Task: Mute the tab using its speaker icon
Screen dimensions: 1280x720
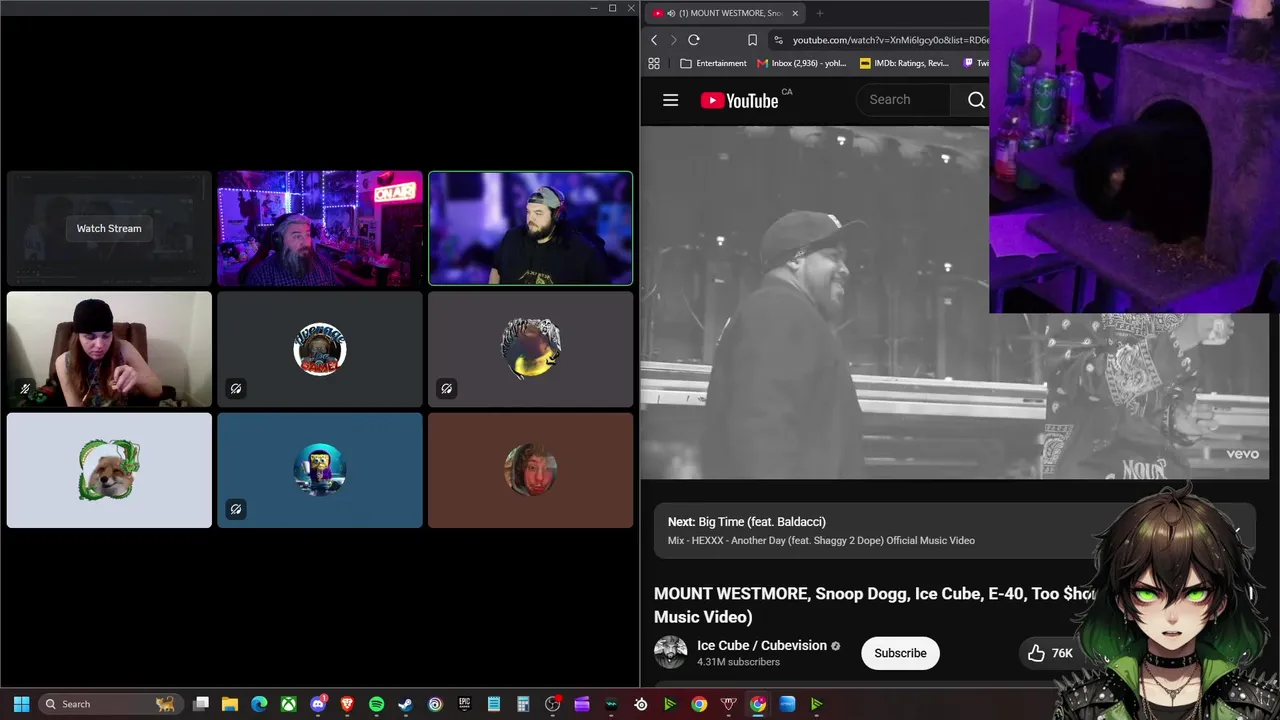Action: tap(670, 13)
